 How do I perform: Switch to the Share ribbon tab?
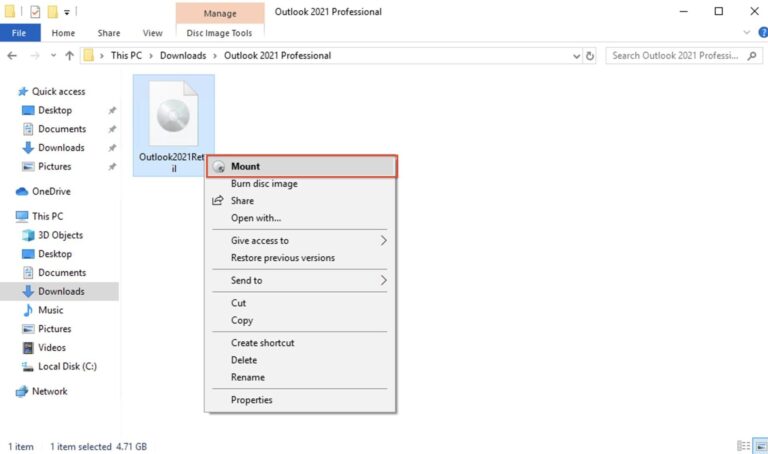pyautogui.click(x=109, y=33)
